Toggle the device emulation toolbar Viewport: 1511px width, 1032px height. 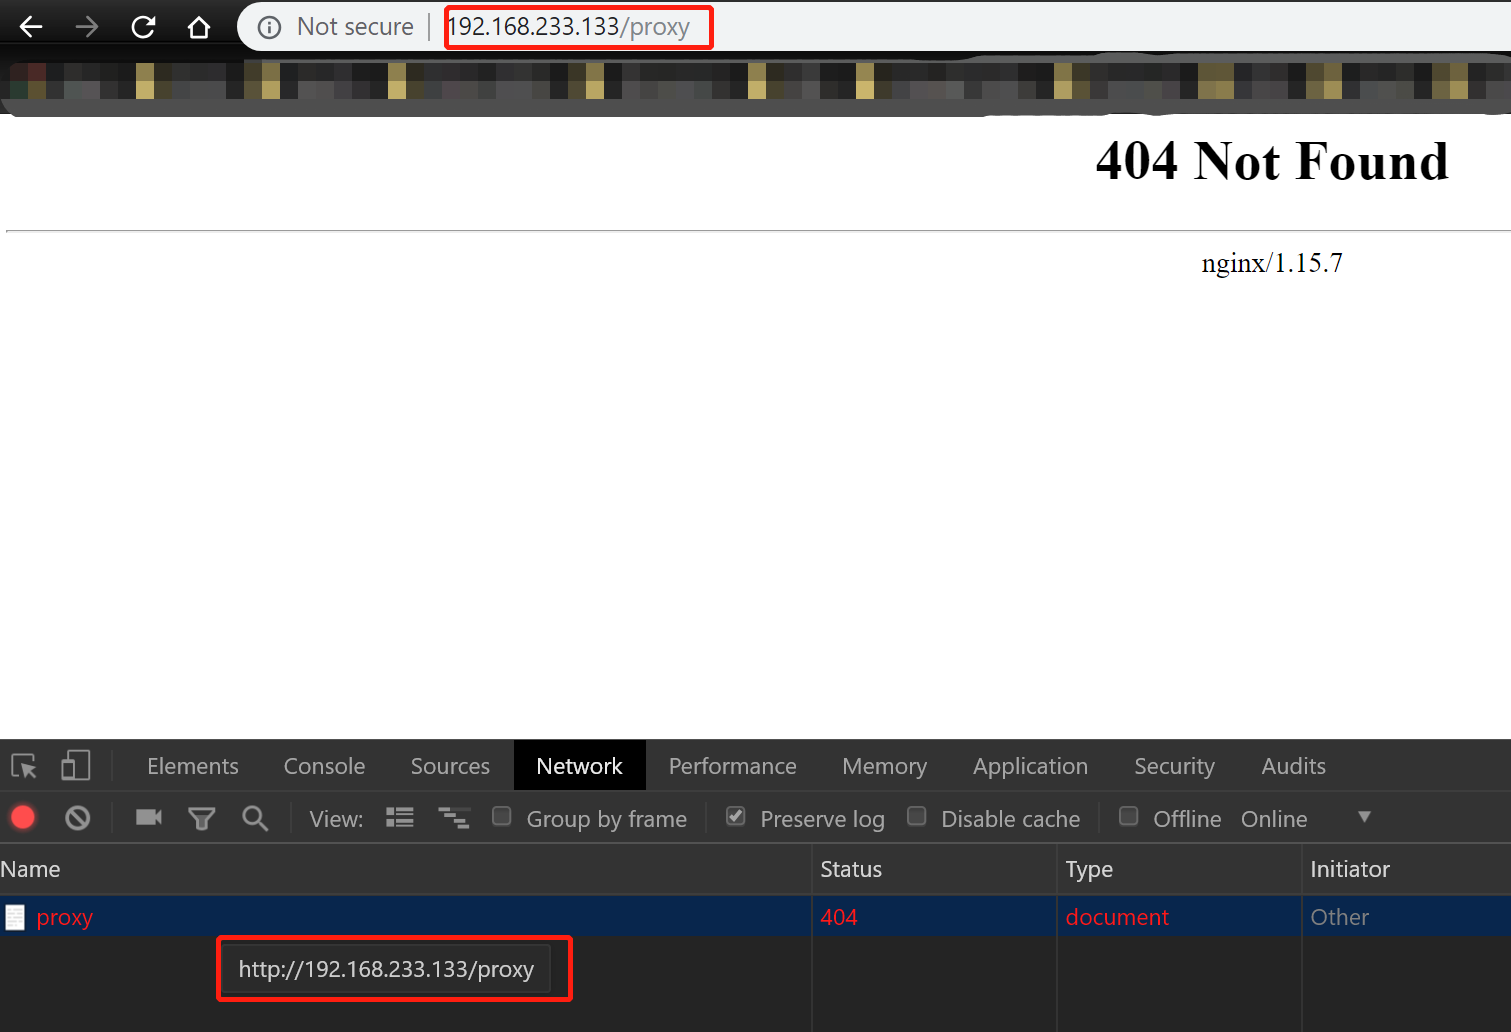coord(75,765)
